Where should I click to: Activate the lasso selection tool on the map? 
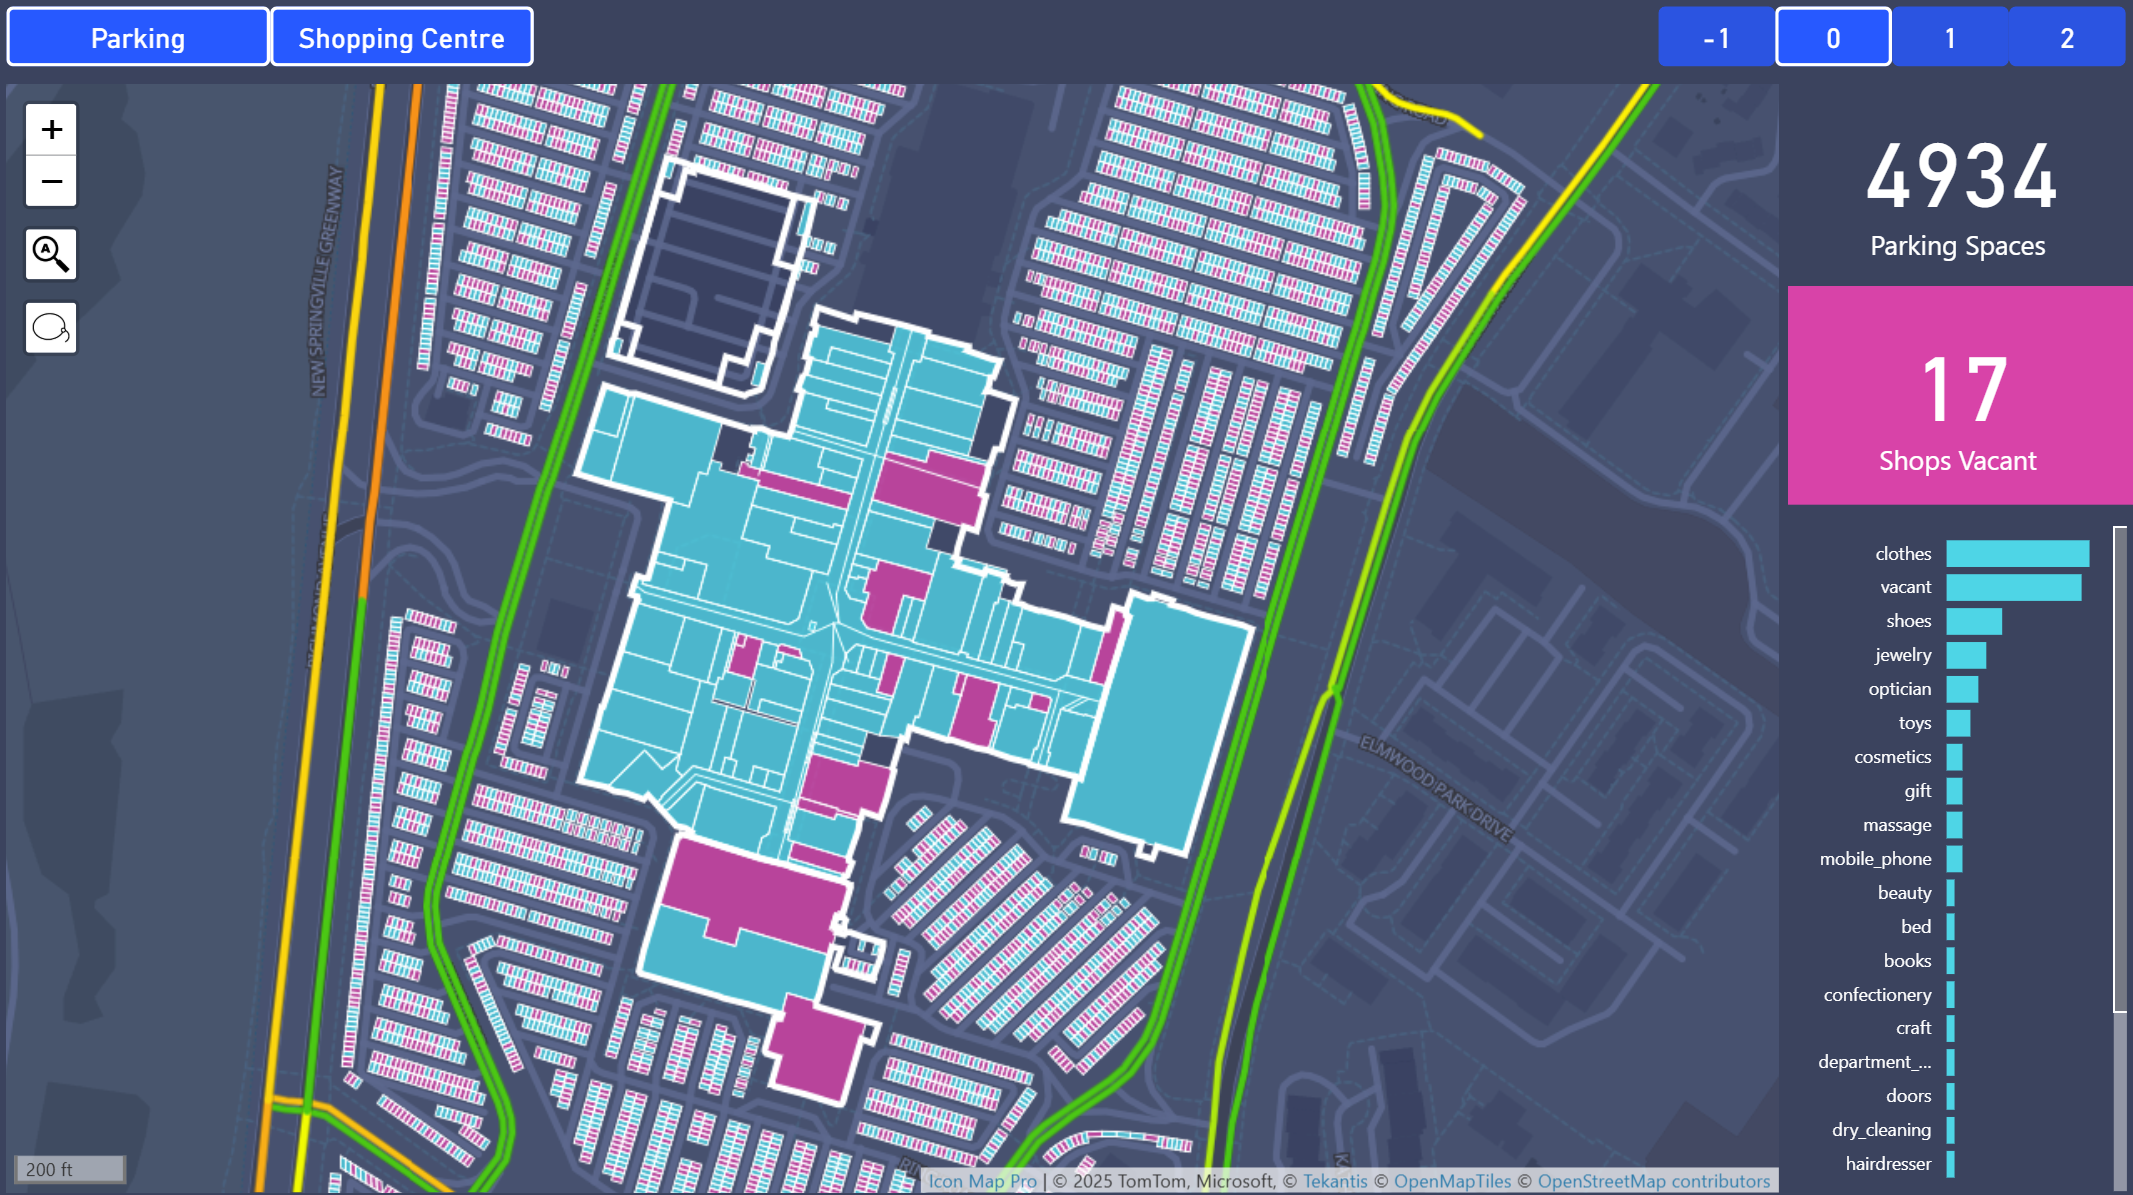coord(50,327)
